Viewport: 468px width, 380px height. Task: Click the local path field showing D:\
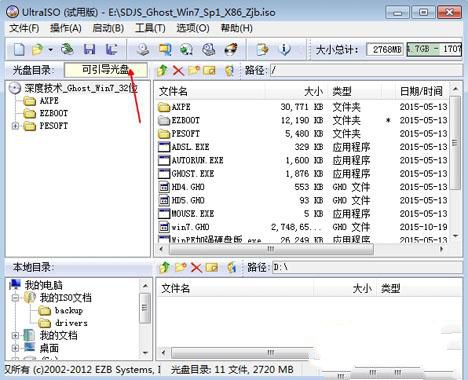(367, 267)
